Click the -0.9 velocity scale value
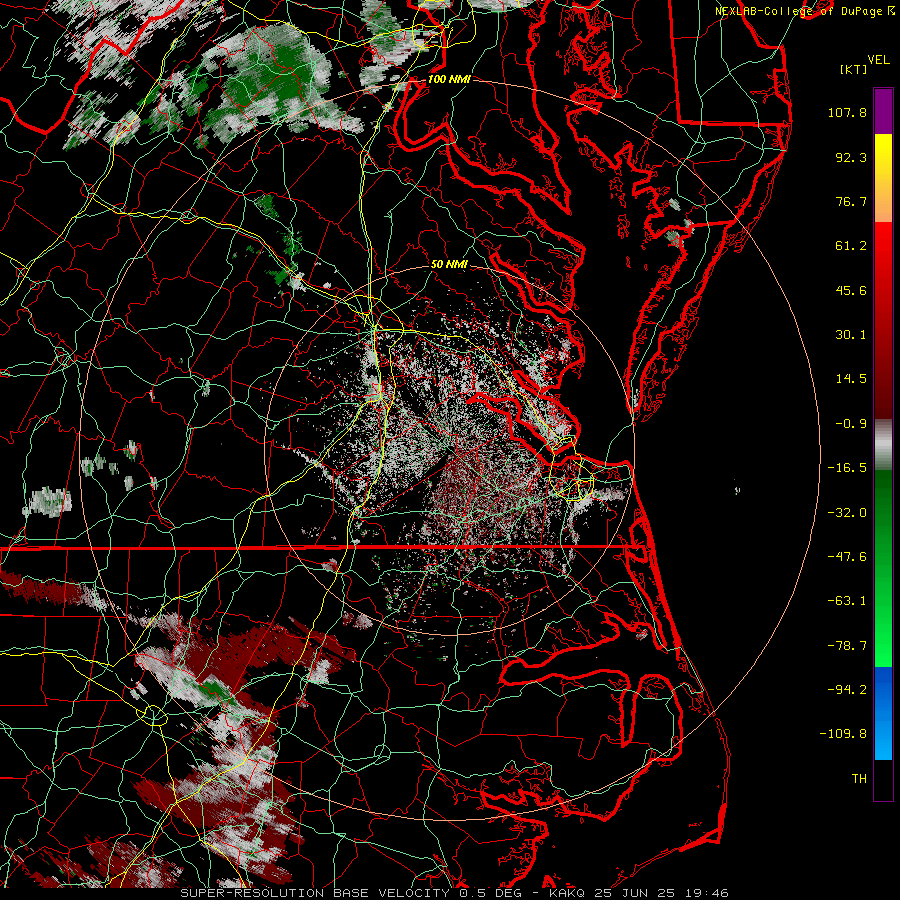The image size is (900, 900). (851, 424)
